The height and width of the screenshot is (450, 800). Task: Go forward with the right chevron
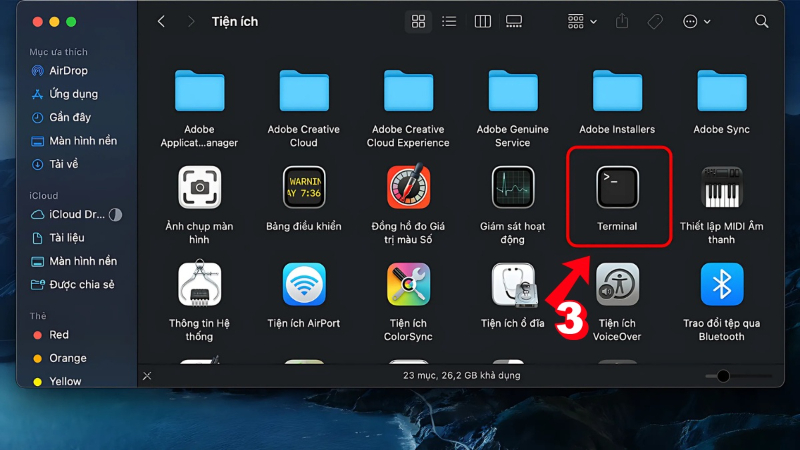(x=191, y=21)
